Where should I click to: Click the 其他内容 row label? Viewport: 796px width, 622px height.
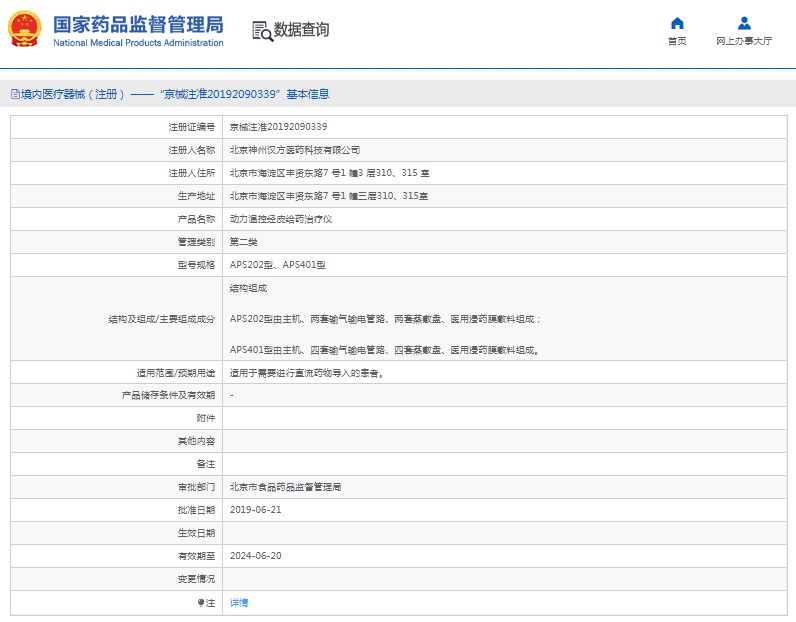tap(196, 441)
